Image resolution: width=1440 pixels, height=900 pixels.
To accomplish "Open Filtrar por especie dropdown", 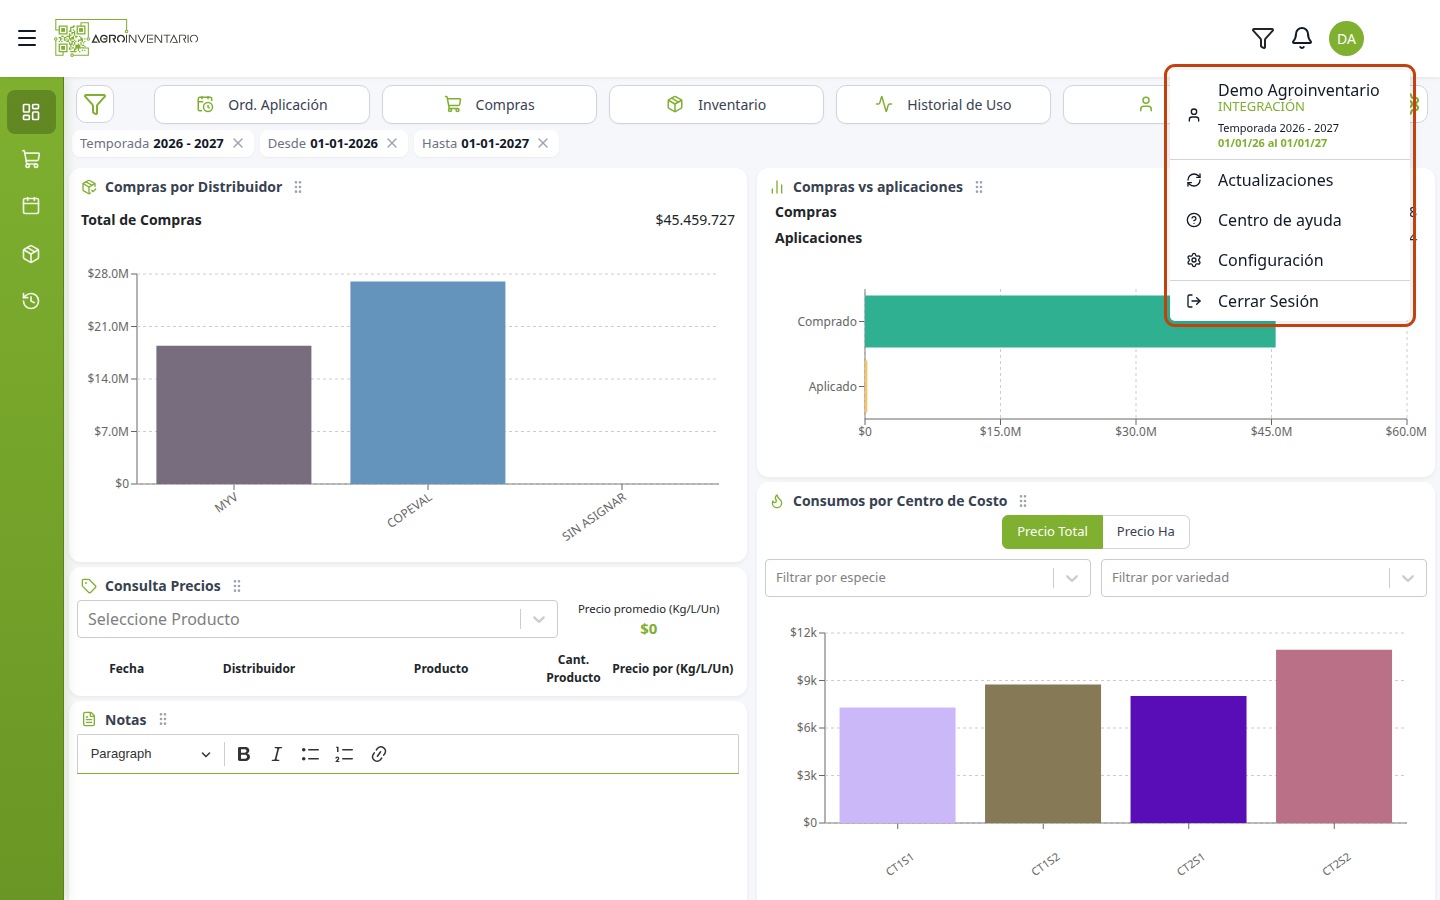I will (927, 578).
